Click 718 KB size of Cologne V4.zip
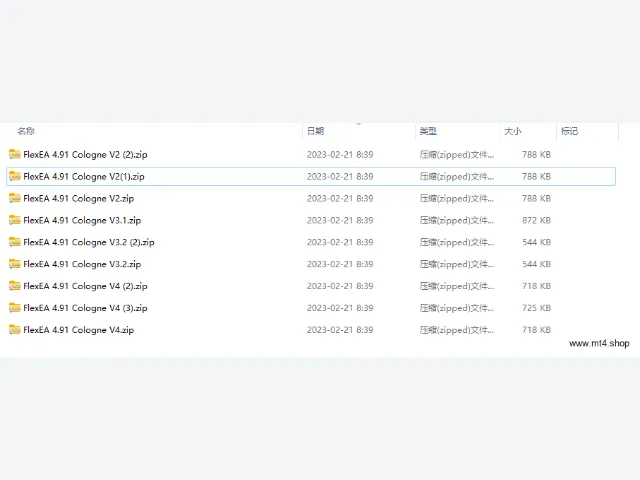 coord(536,330)
